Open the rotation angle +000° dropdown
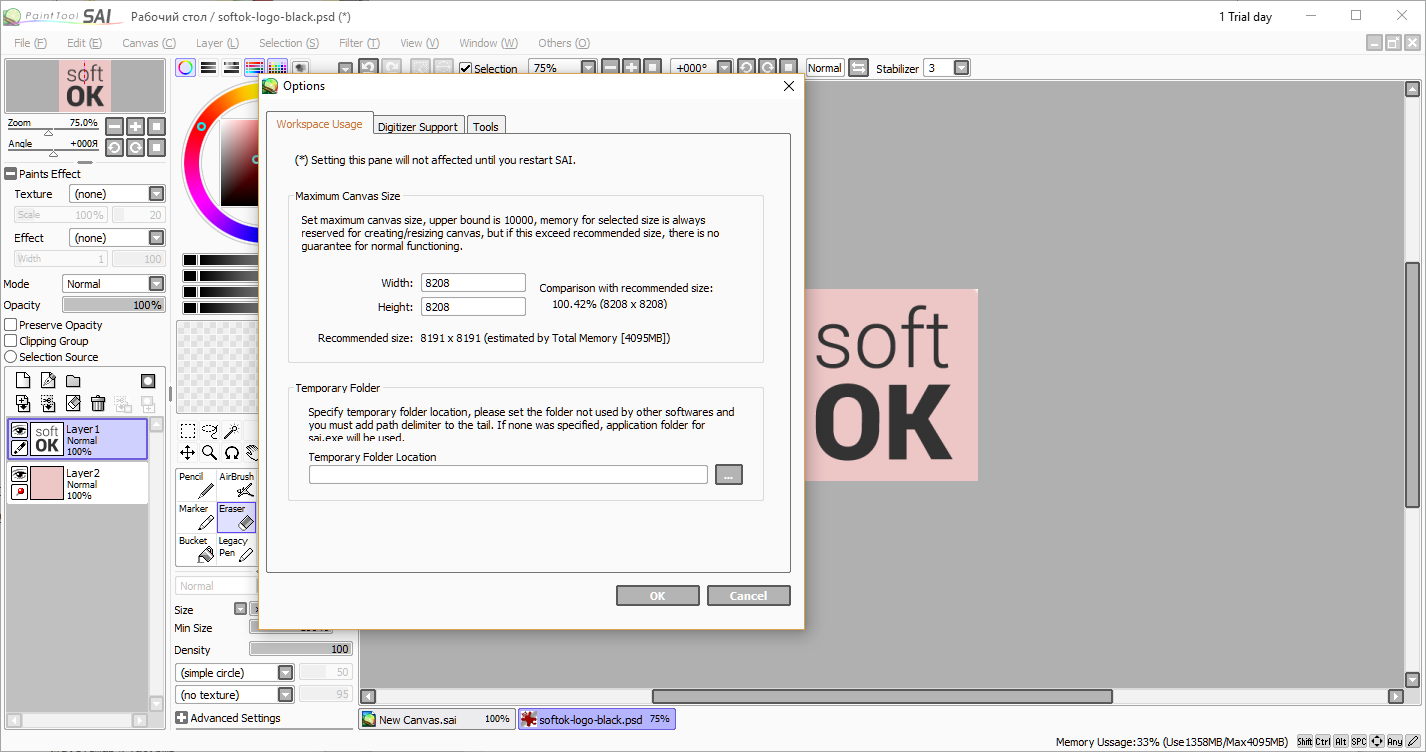1426x752 pixels. click(724, 68)
